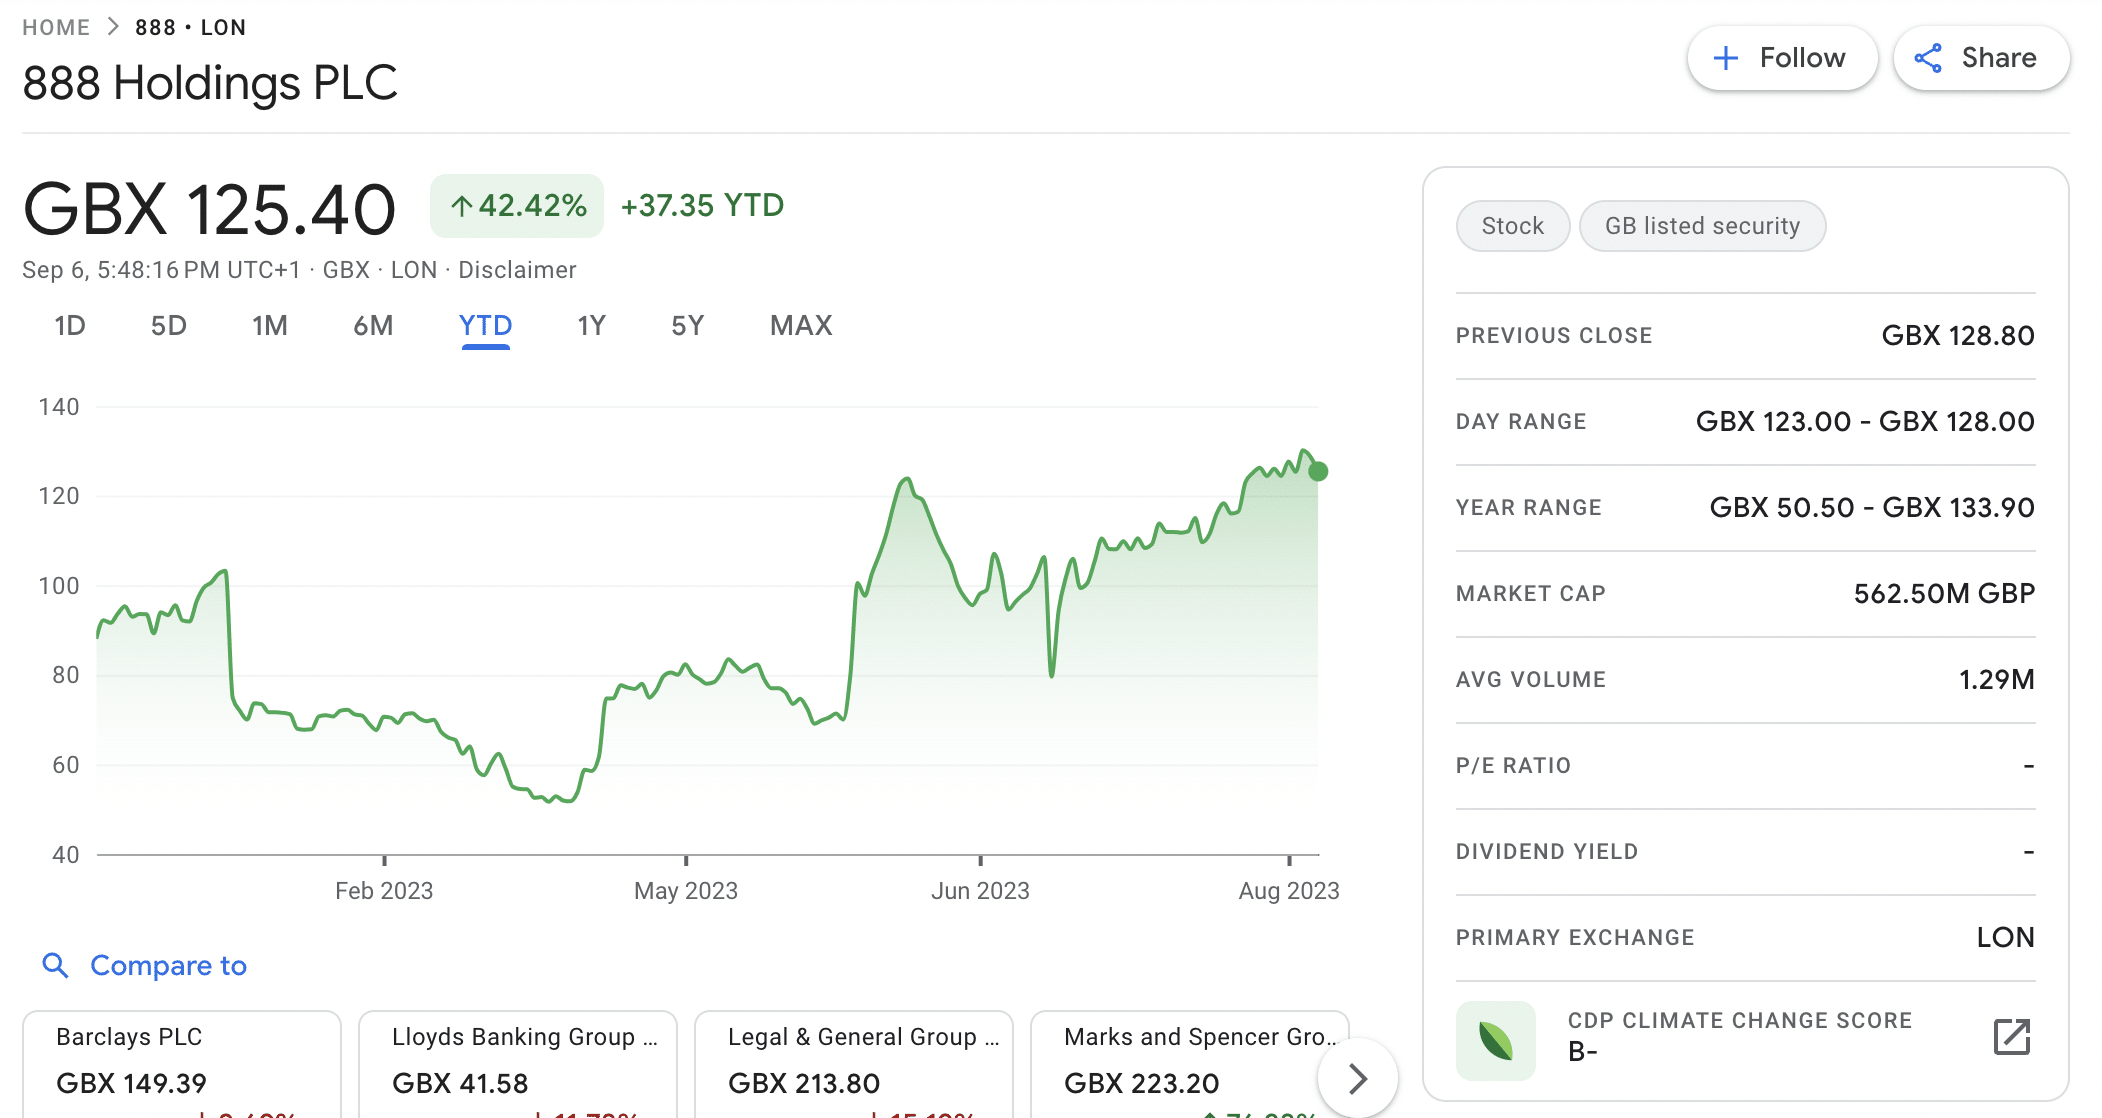Click the green CDP leaf icon

pyautogui.click(x=1496, y=1040)
